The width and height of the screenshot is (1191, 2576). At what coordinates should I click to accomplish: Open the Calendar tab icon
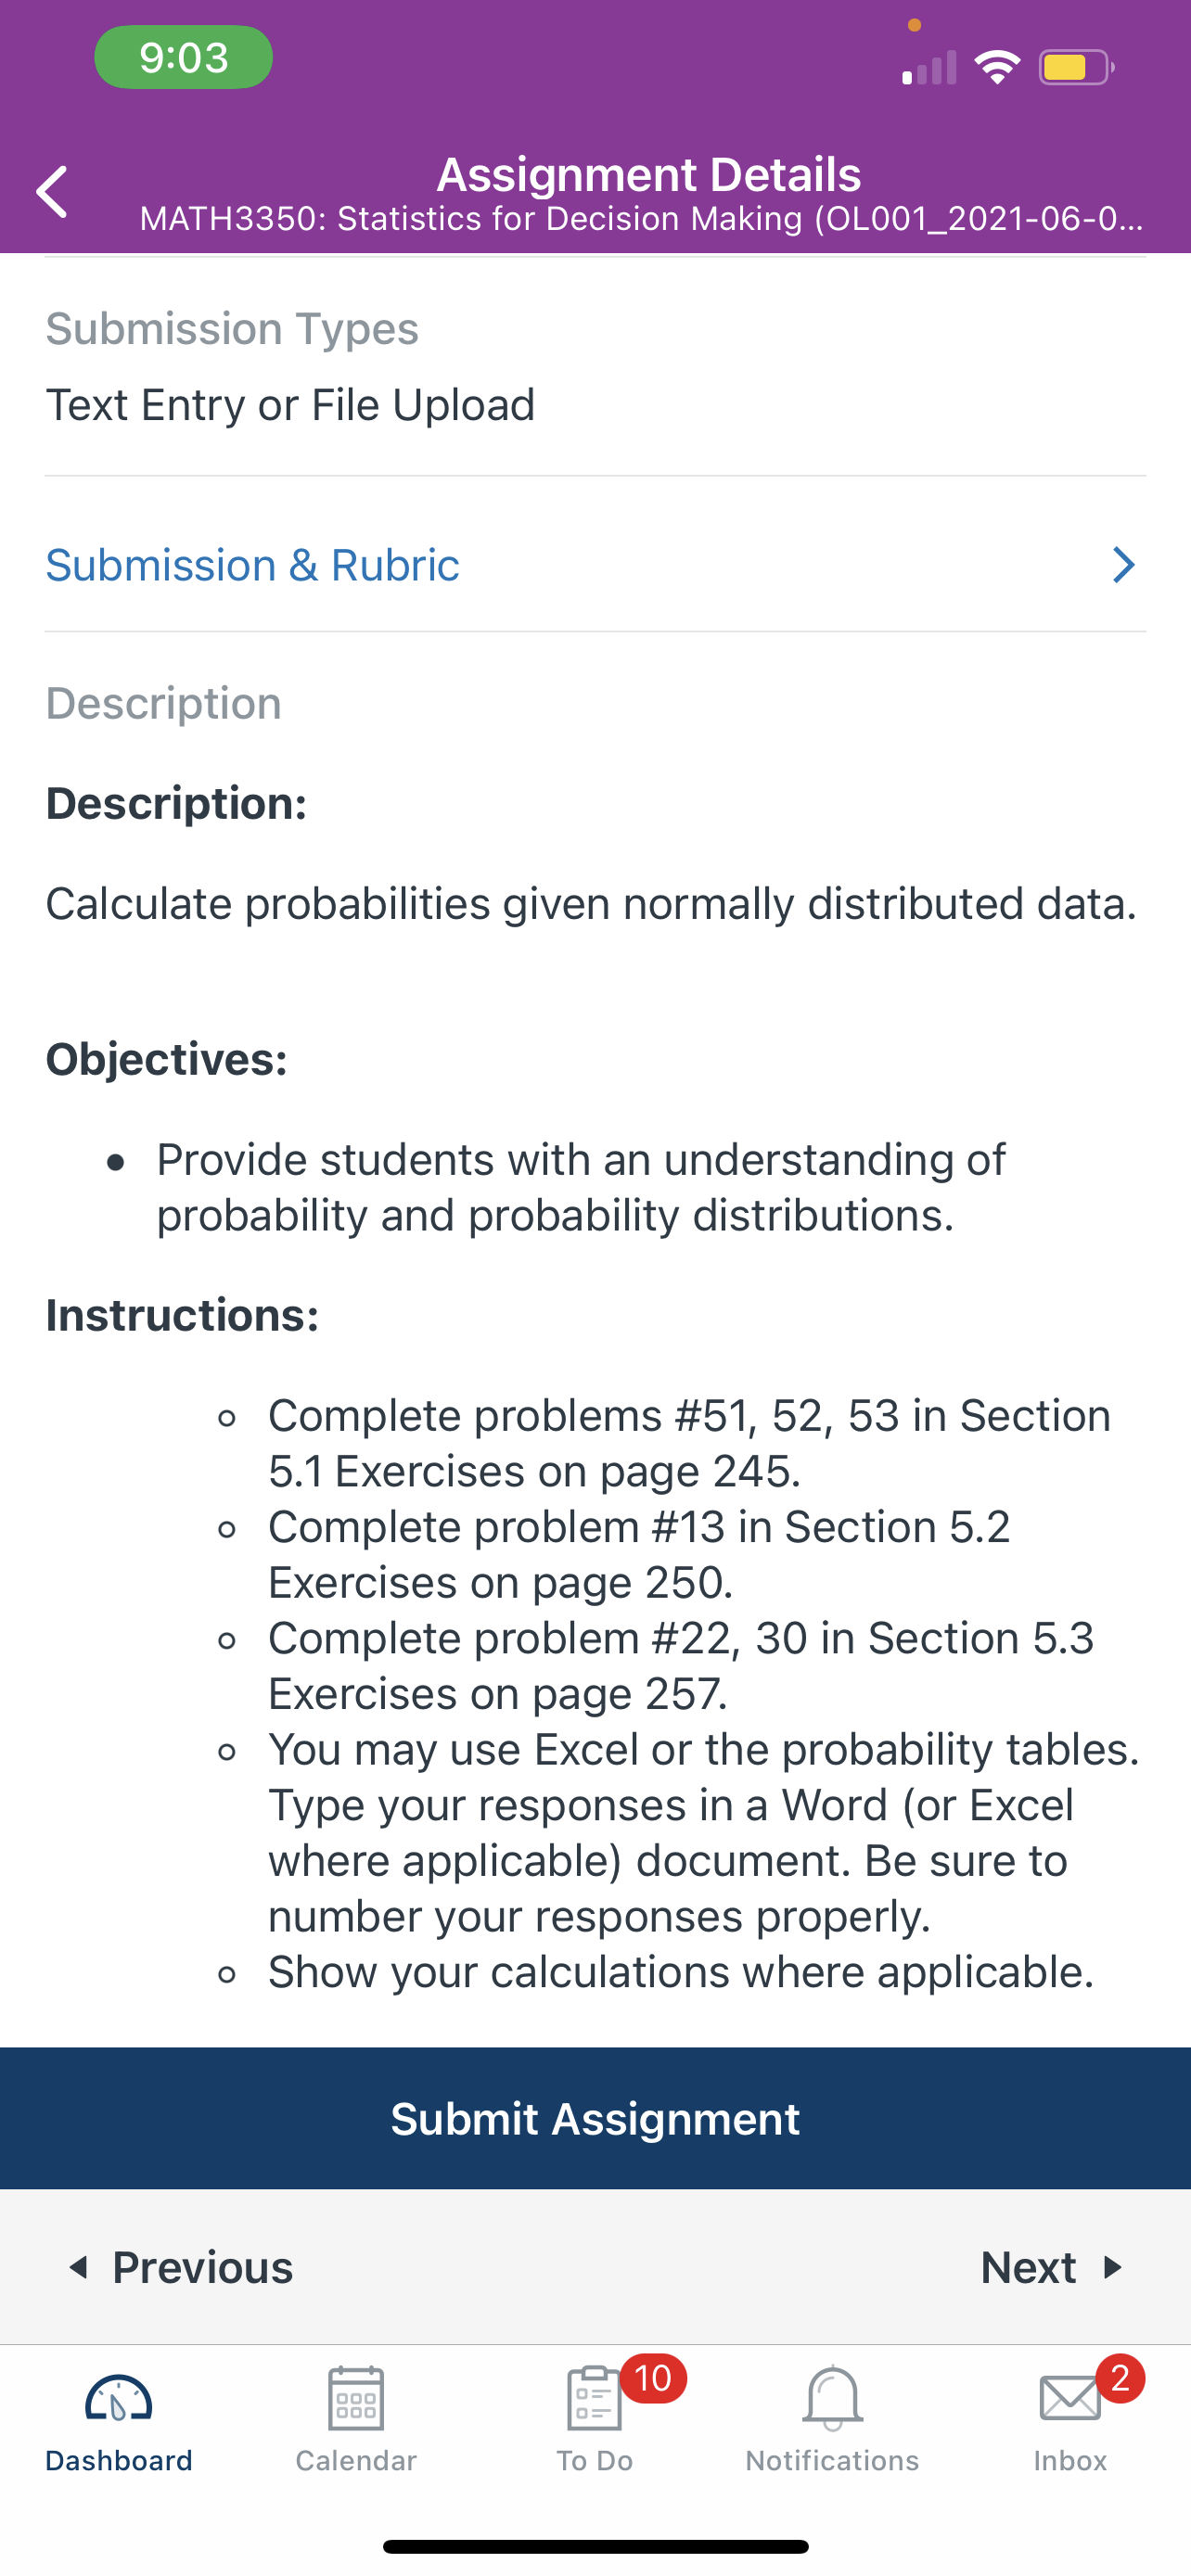click(356, 2397)
